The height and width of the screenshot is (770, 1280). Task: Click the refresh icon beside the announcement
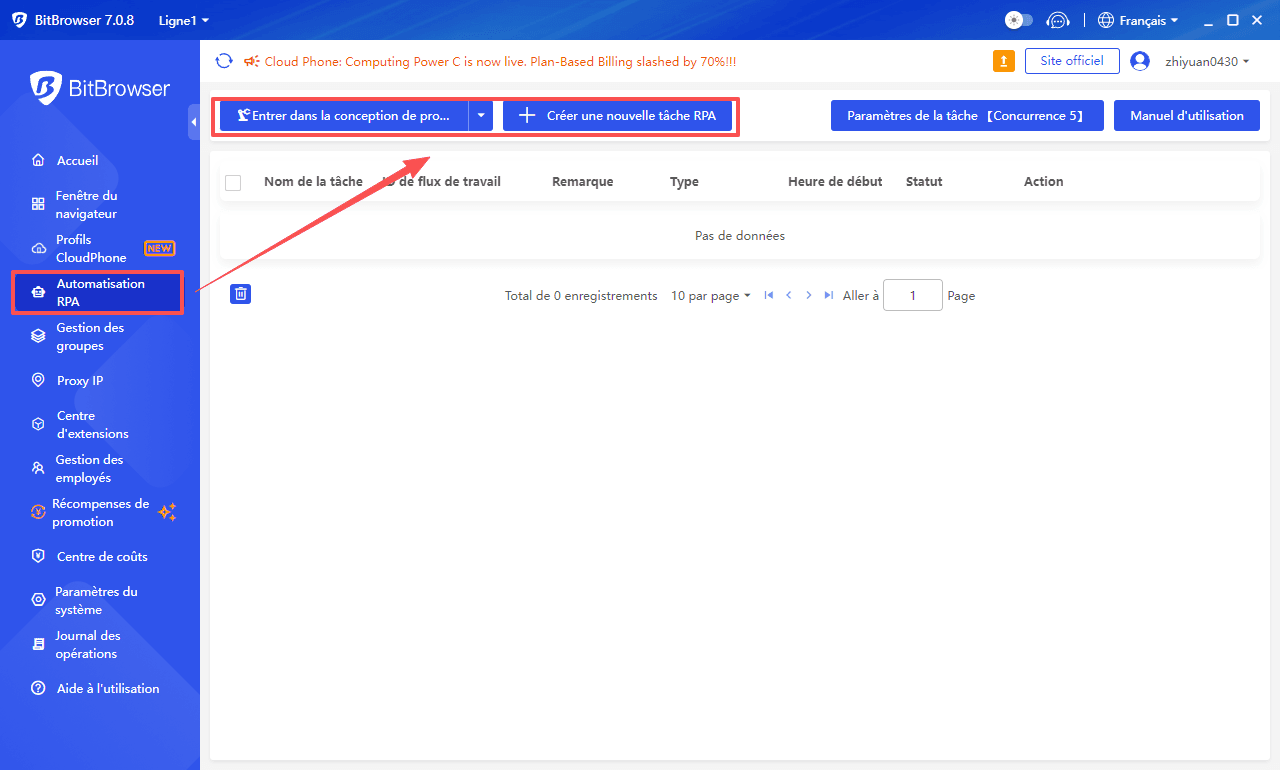click(x=224, y=60)
